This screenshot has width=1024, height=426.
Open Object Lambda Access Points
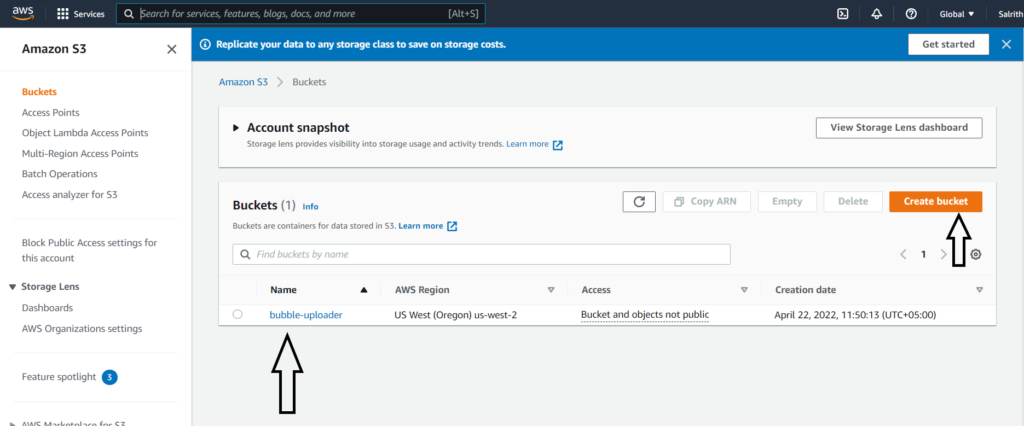[x=85, y=133]
